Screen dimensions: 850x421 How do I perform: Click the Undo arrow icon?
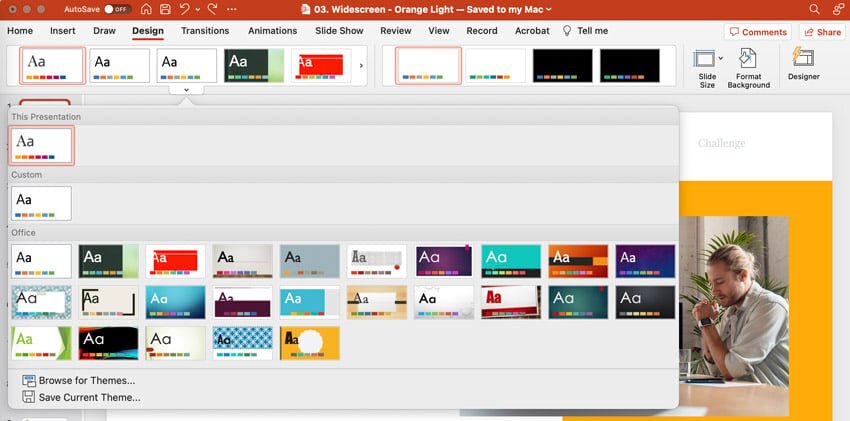pyautogui.click(x=185, y=9)
